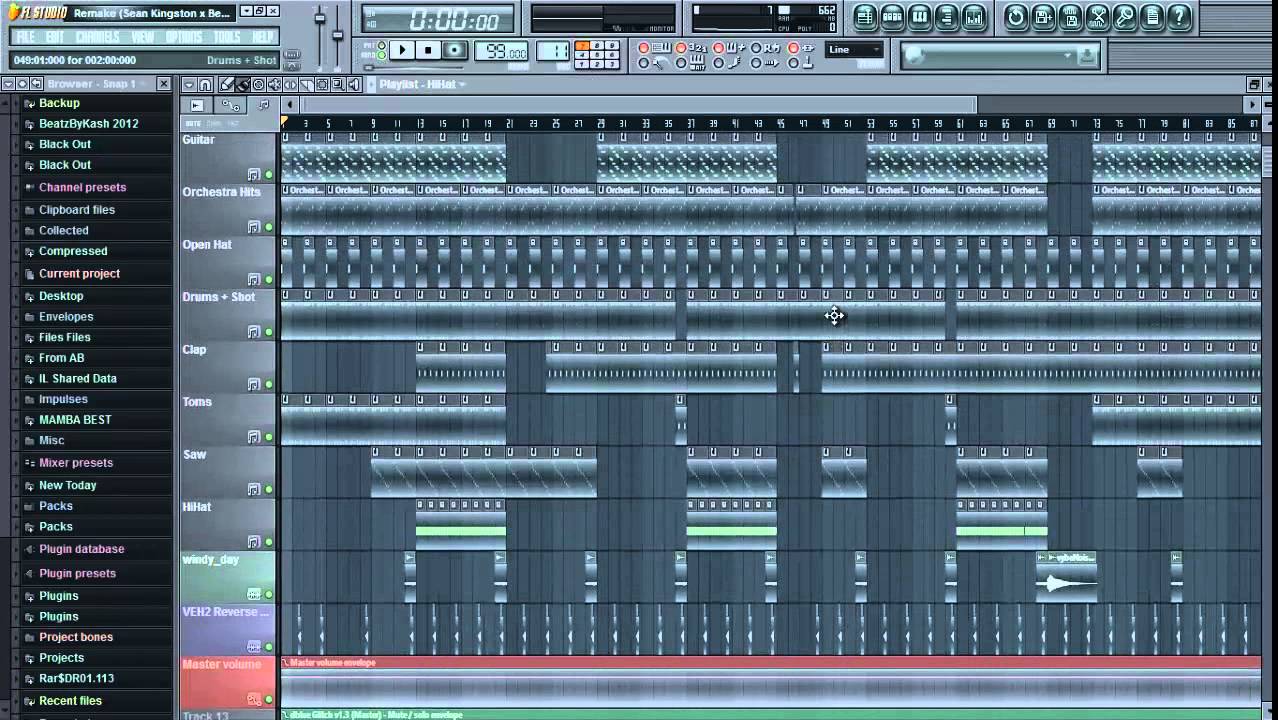
Task: Click the song position slider below transport
Action: coord(414,67)
